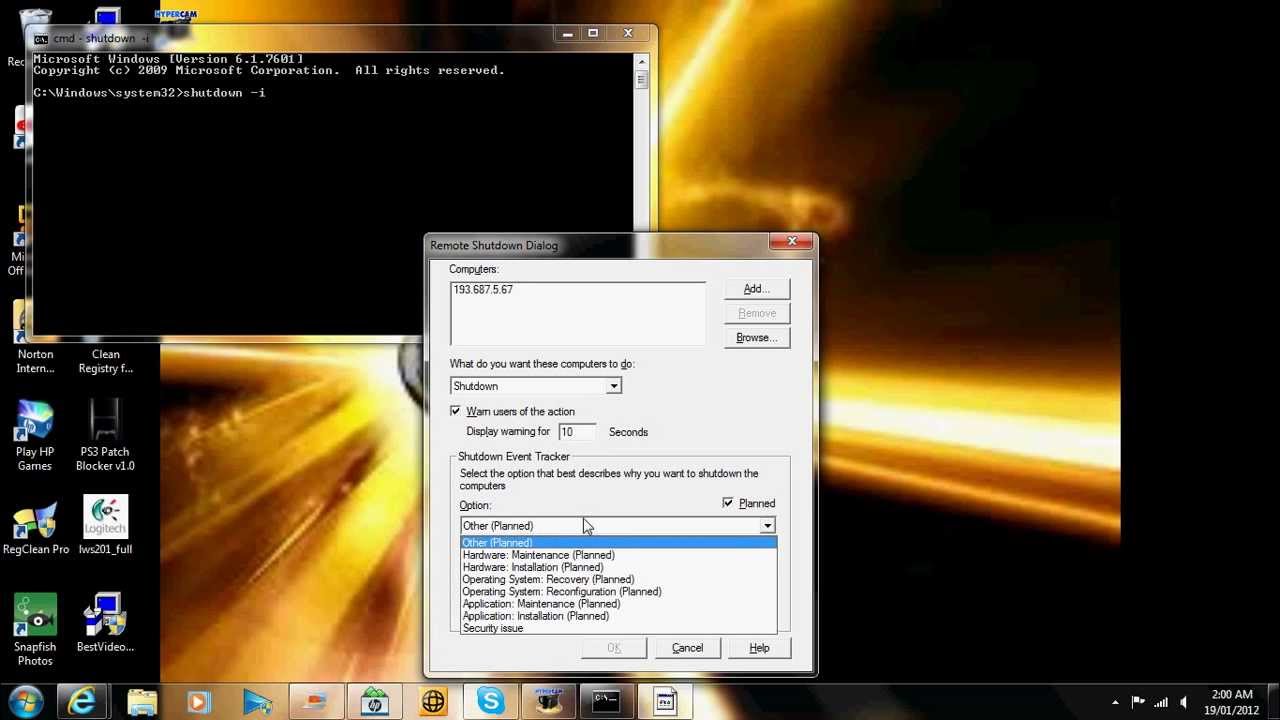Pick Operating System: Reconfiguration (Planned)
Screen dimensions: 1280x720
618,592
